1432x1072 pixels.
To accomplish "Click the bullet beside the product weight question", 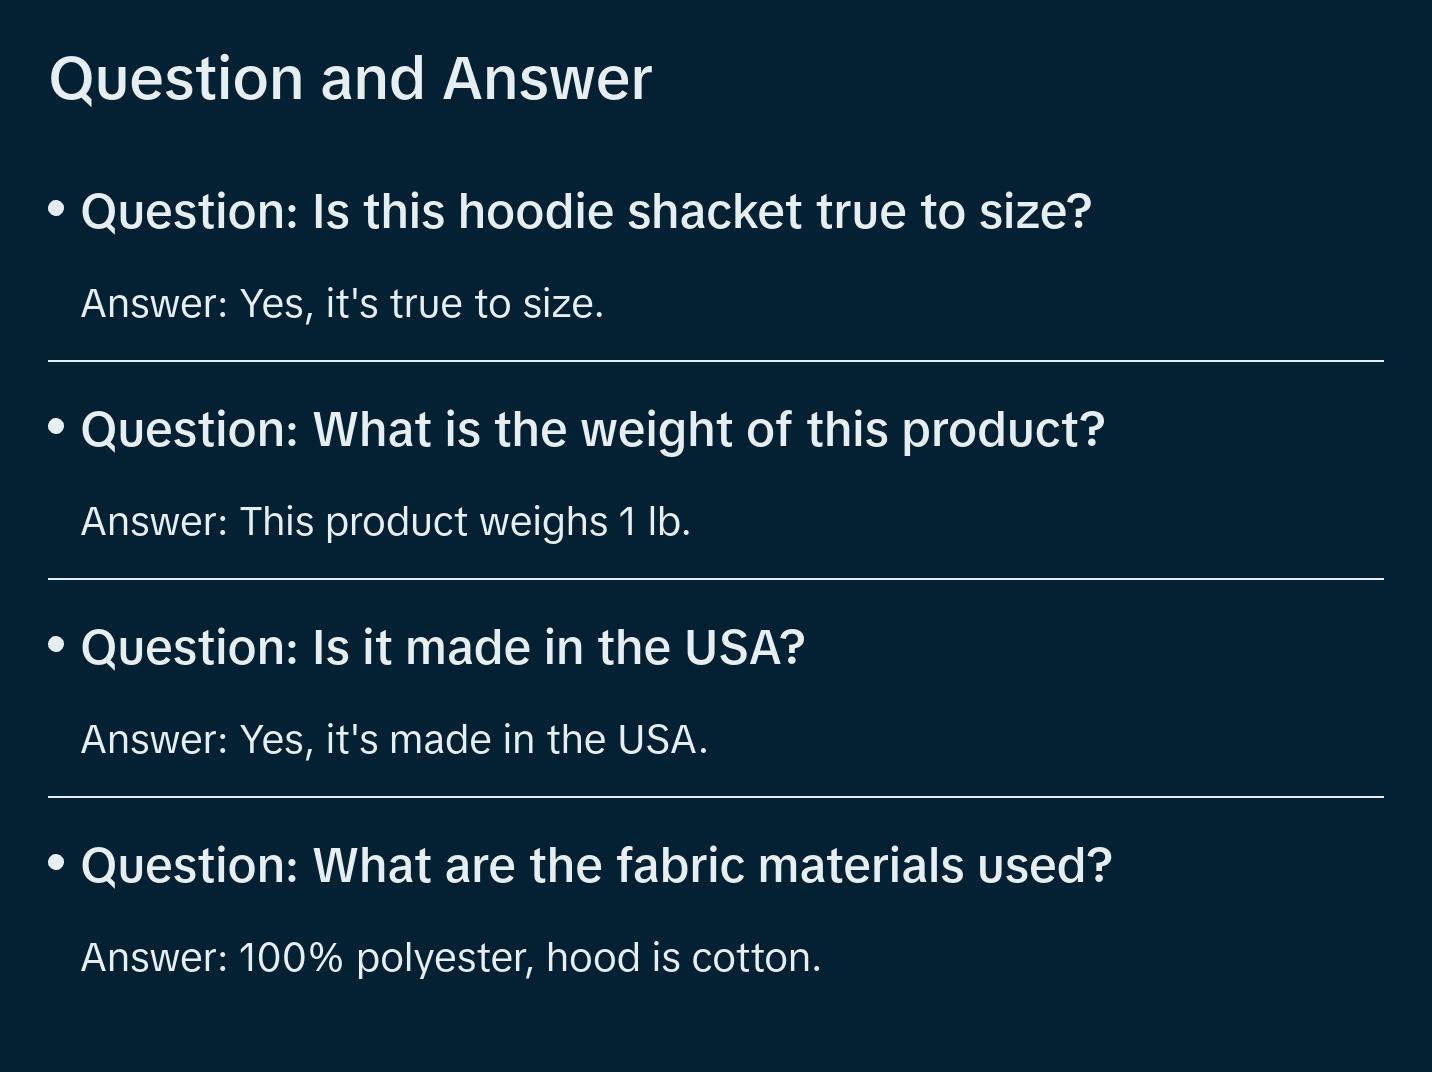I will pos(57,427).
